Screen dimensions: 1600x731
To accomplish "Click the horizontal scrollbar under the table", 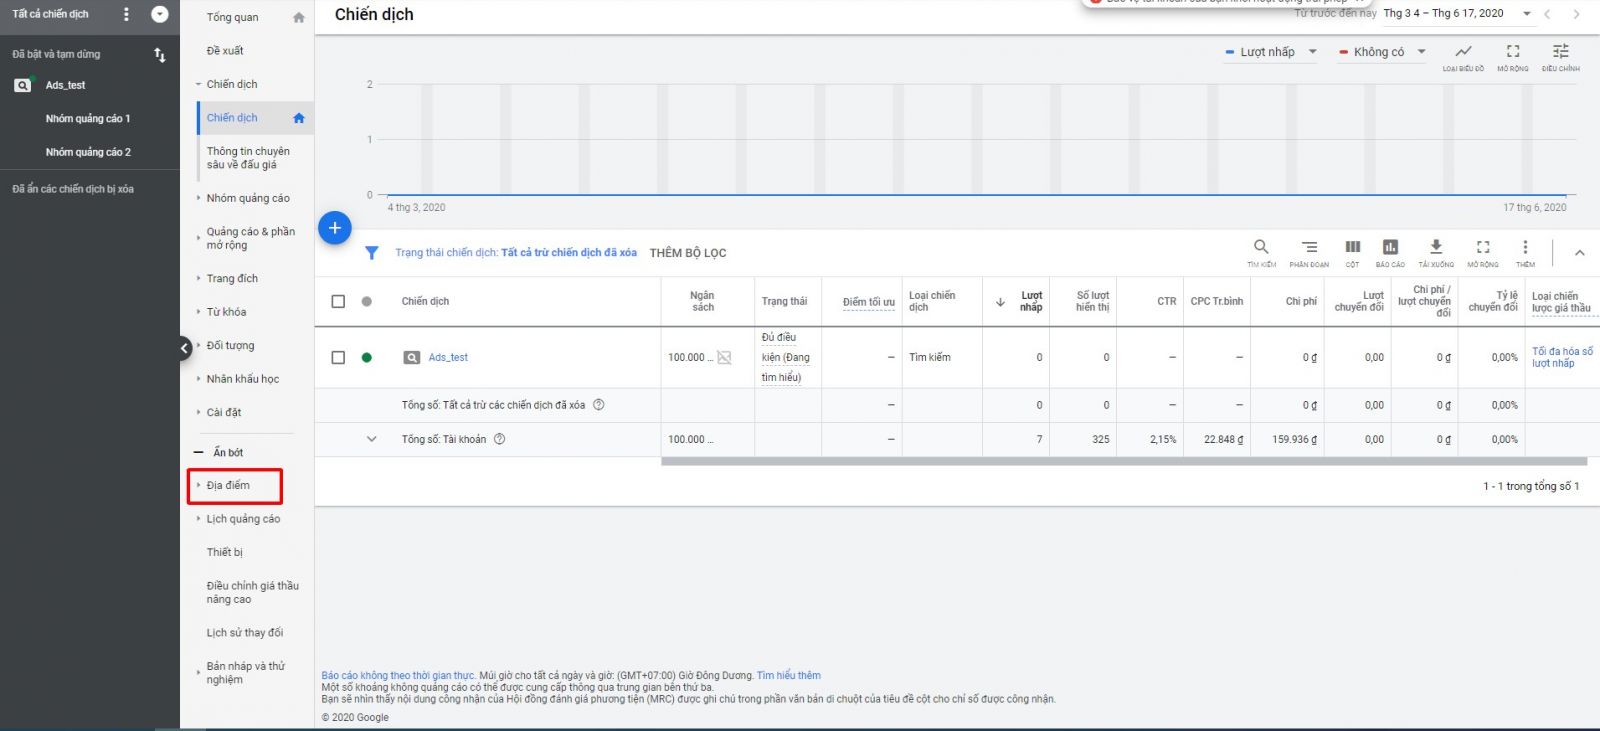I will [x=1124, y=462].
